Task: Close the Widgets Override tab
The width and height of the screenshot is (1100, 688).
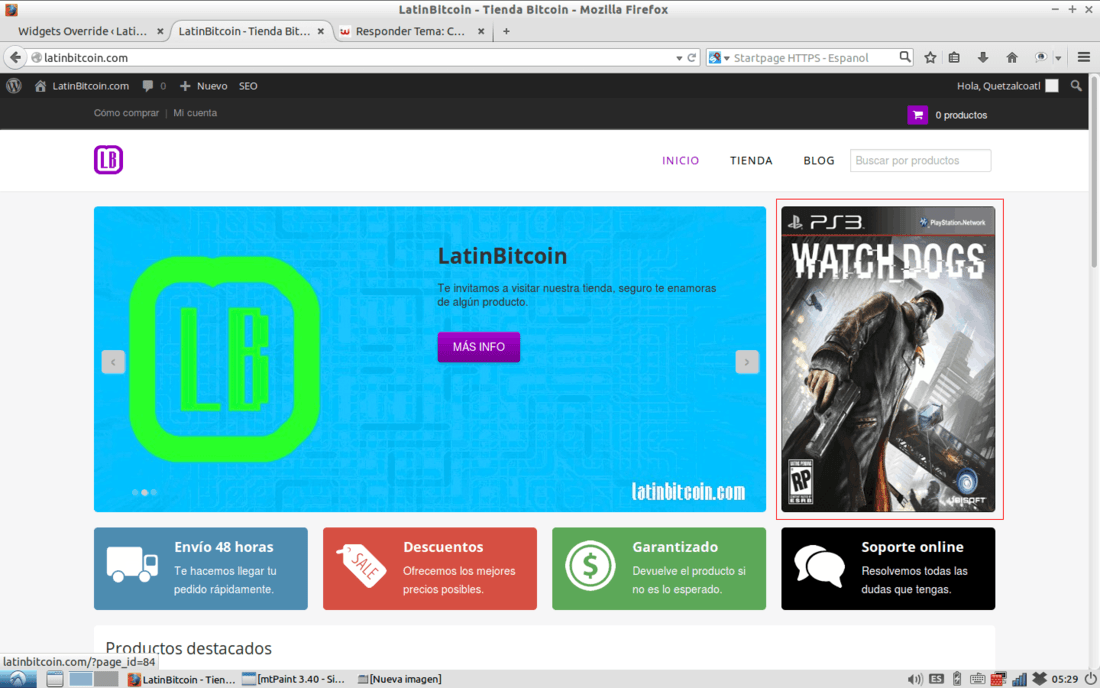Action: pyautogui.click(x=160, y=31)
